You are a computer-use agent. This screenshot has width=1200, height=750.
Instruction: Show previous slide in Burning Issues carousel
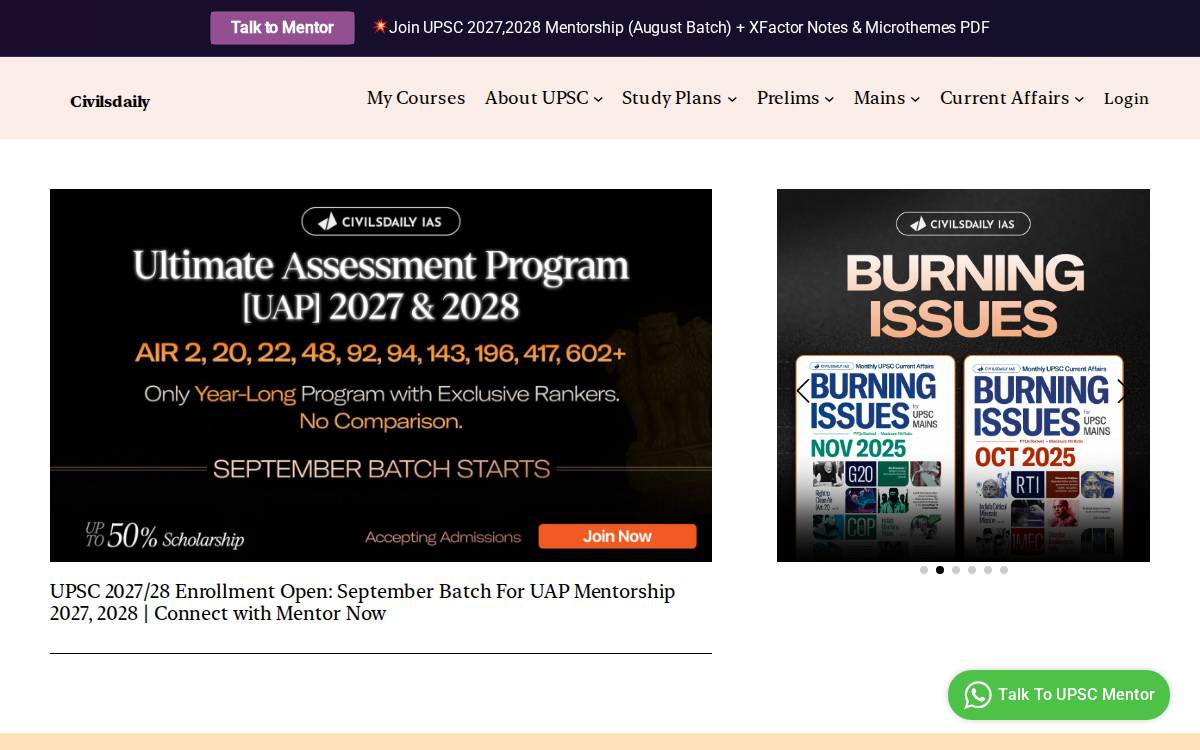802,391
